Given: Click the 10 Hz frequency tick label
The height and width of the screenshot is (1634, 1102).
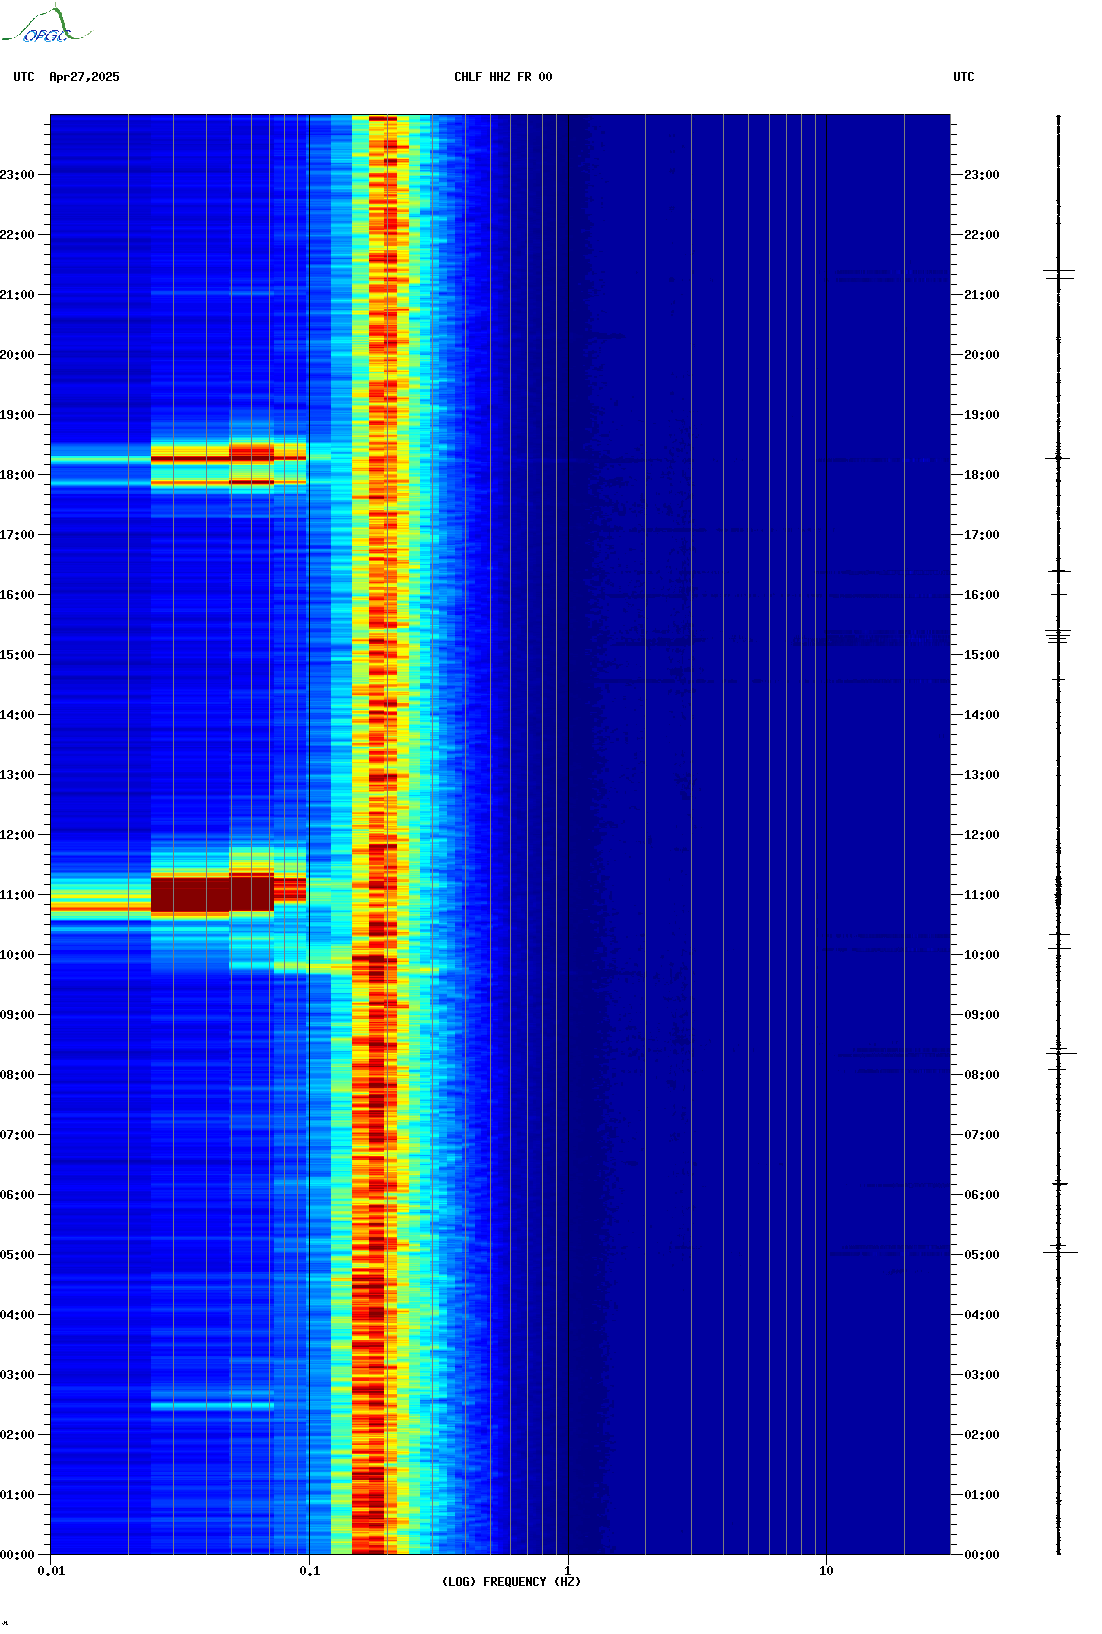Looking at the screenshot, I should (x=826, y=1571).
